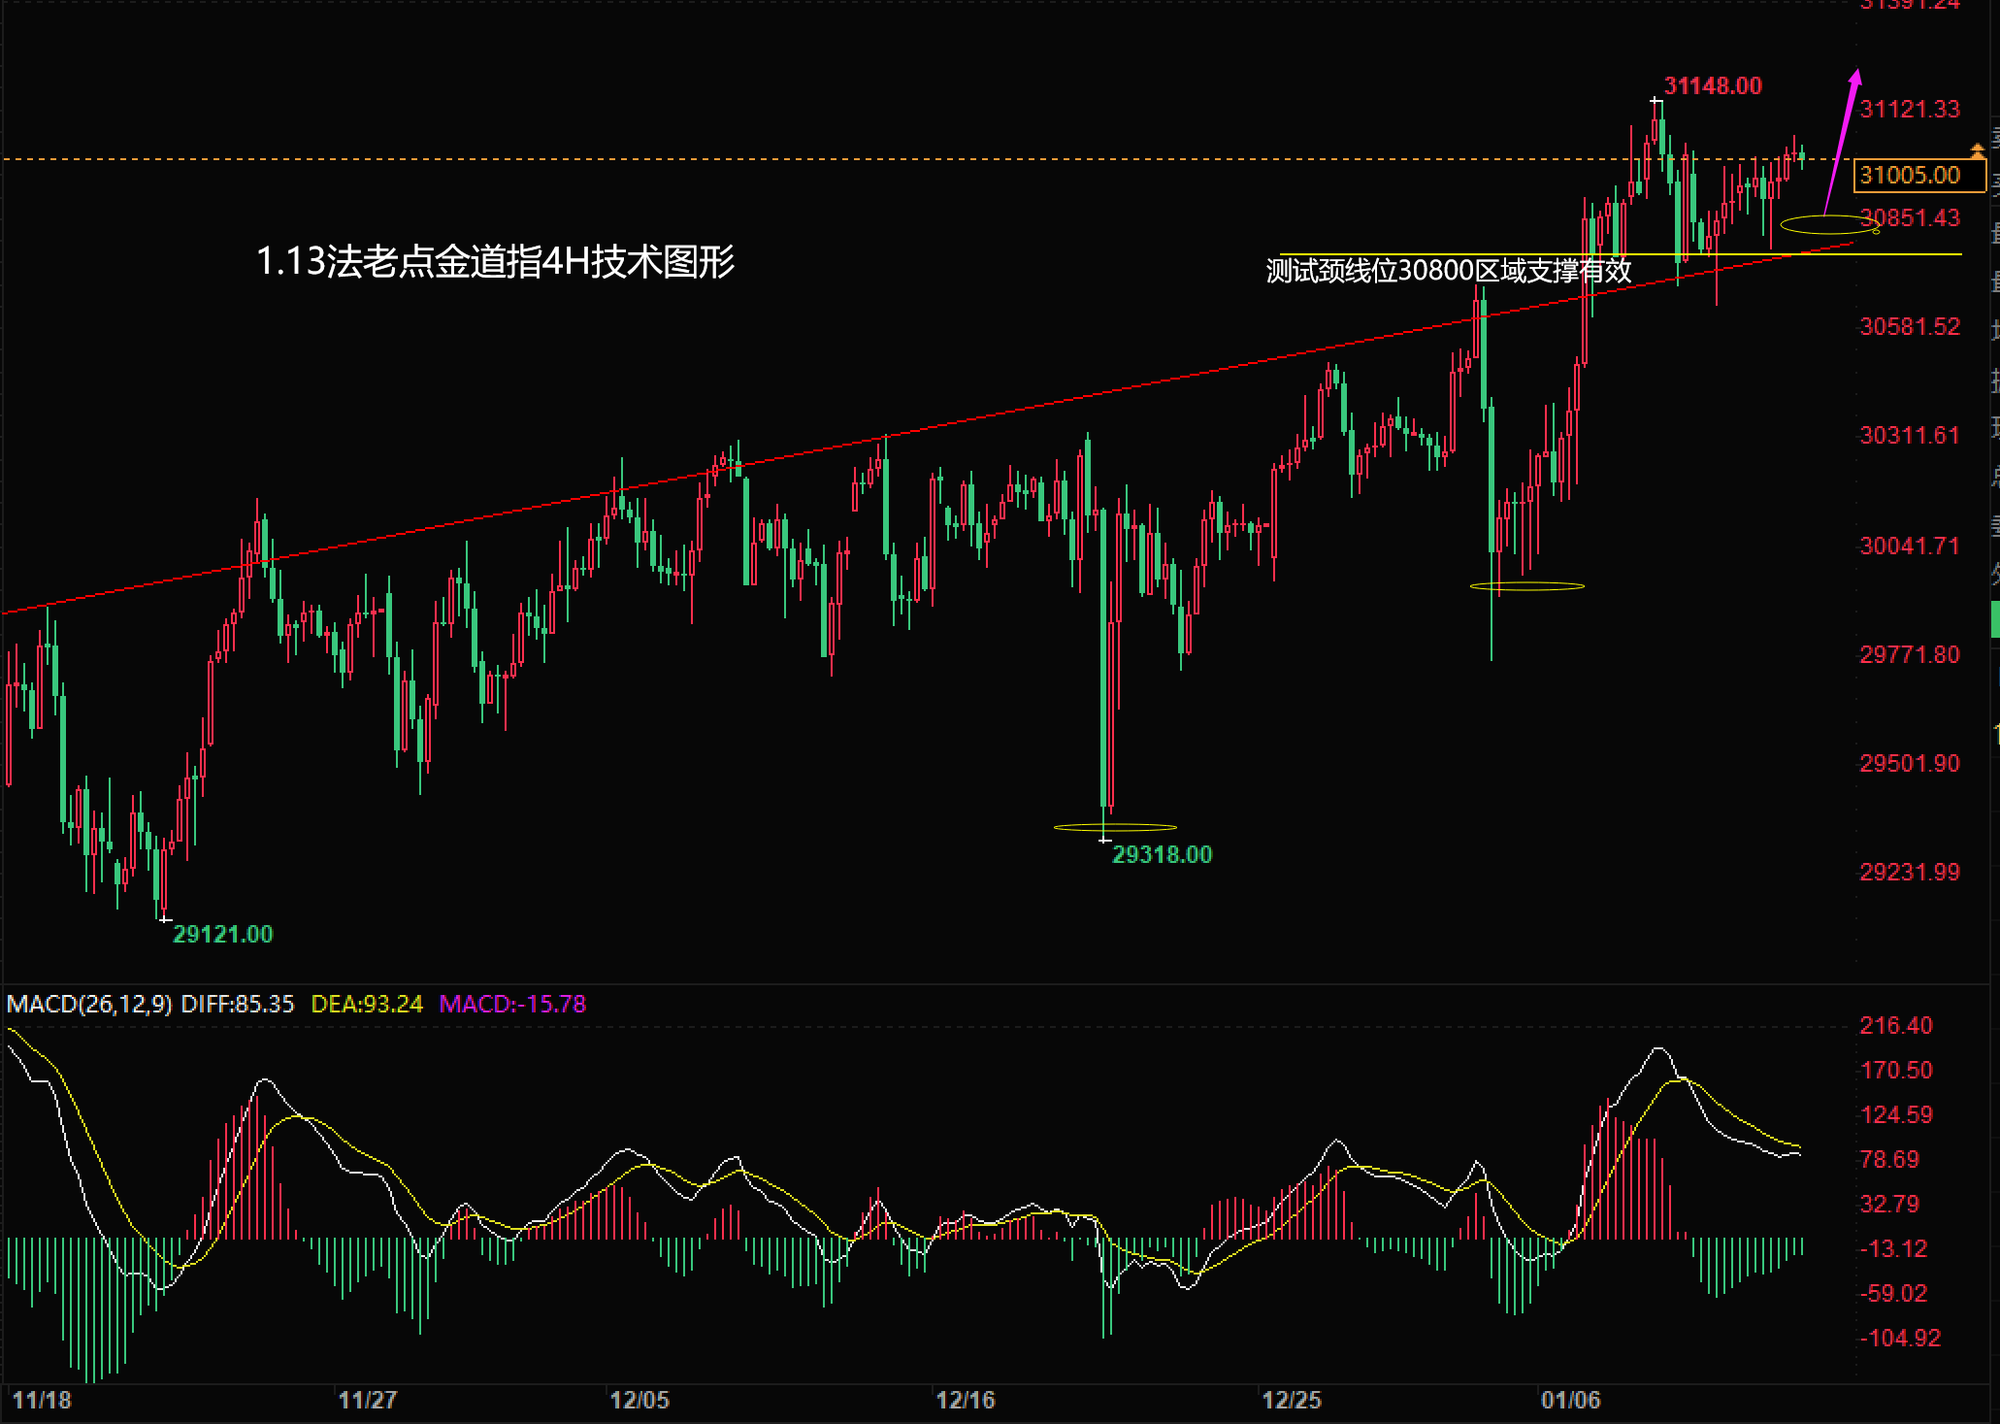Click the orange price alert arrow icon

(x=1977, y=151)
